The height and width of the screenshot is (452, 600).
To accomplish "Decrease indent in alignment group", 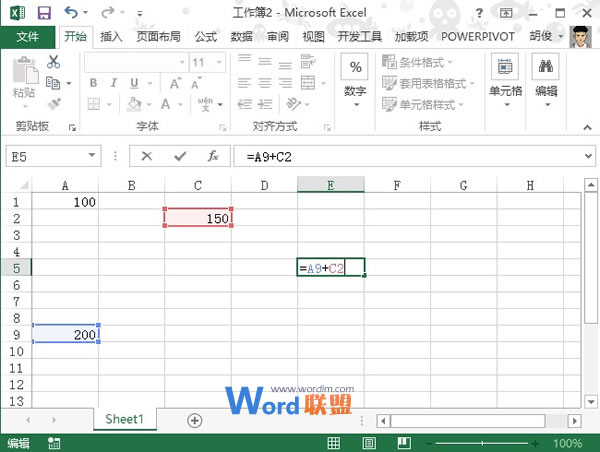I will 244,104.
